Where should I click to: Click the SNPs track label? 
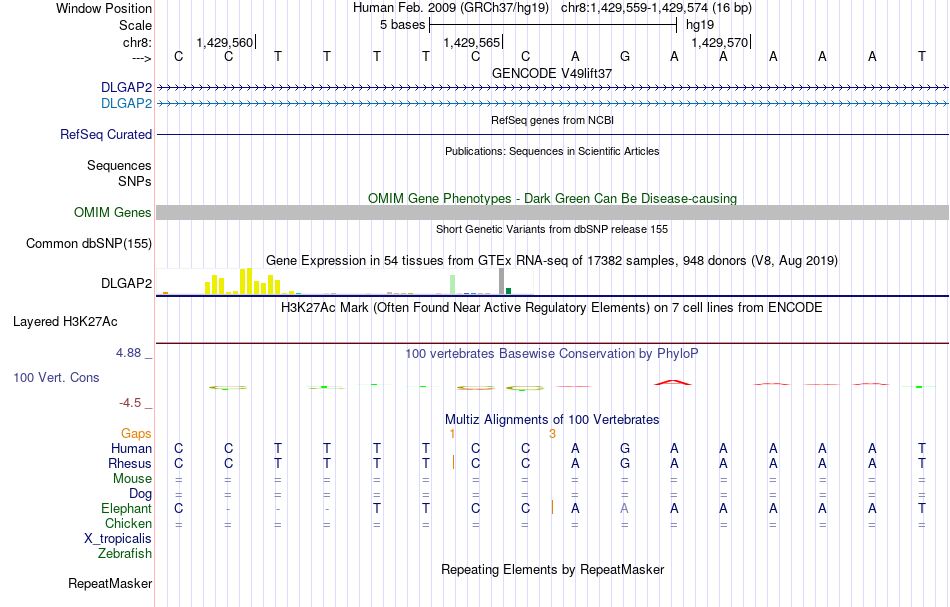click(135, 181)
